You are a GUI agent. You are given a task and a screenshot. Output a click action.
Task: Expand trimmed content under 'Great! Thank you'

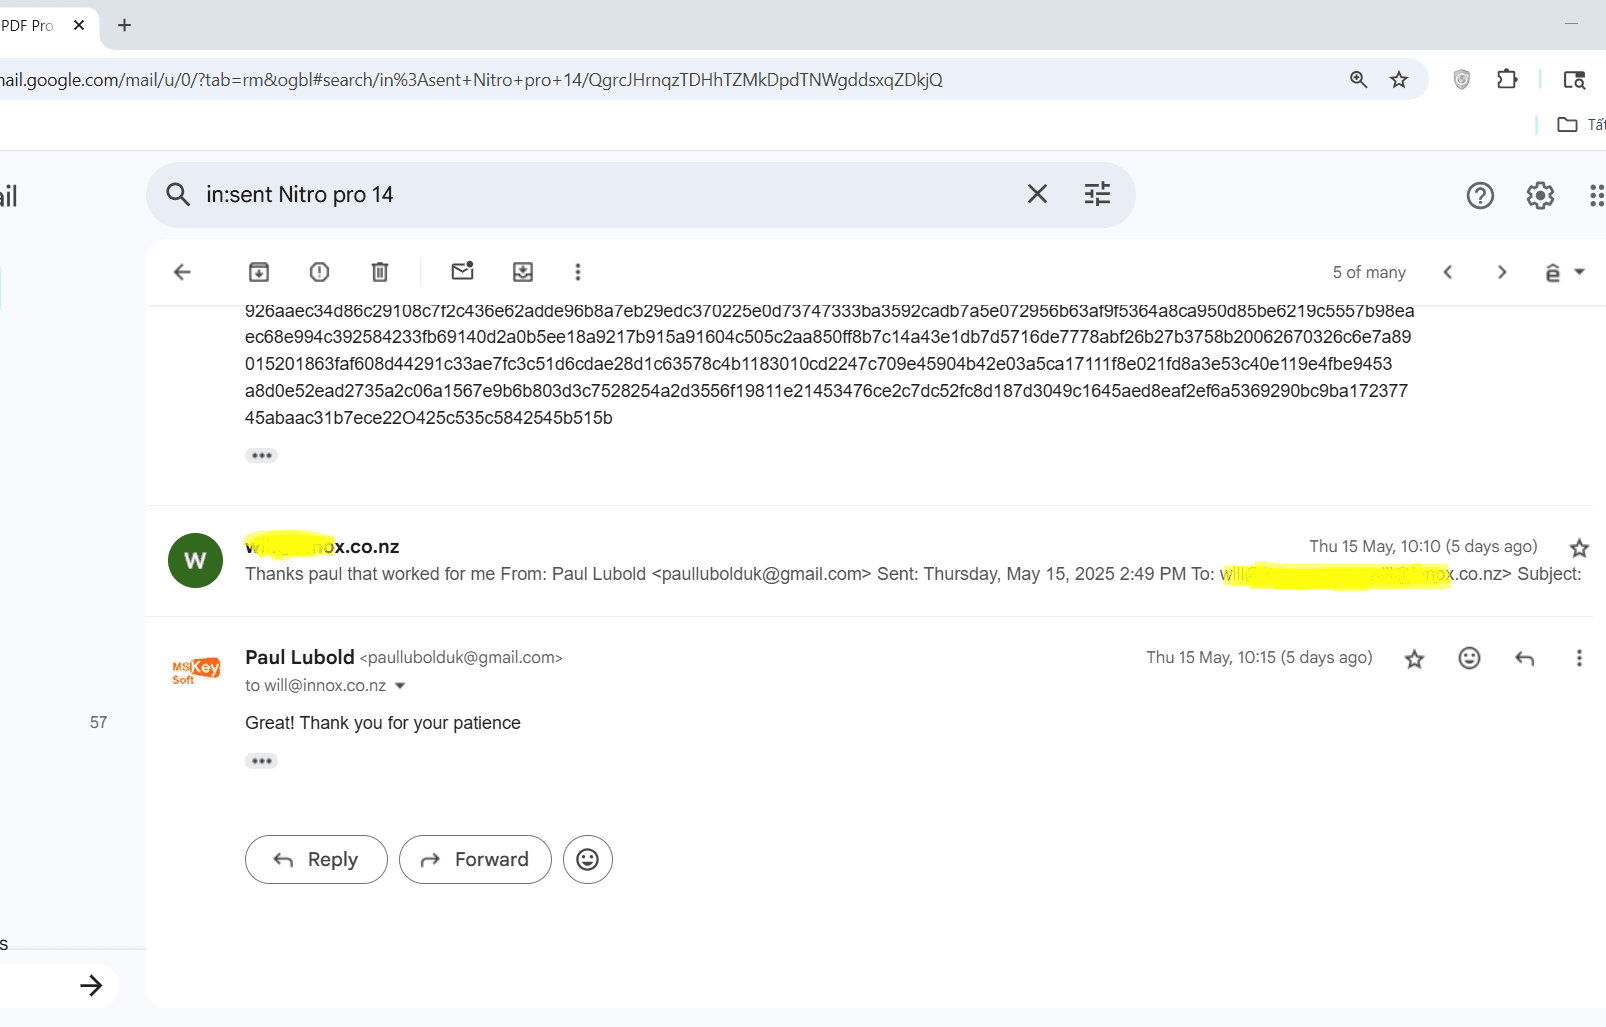click(x=261, y=761)
